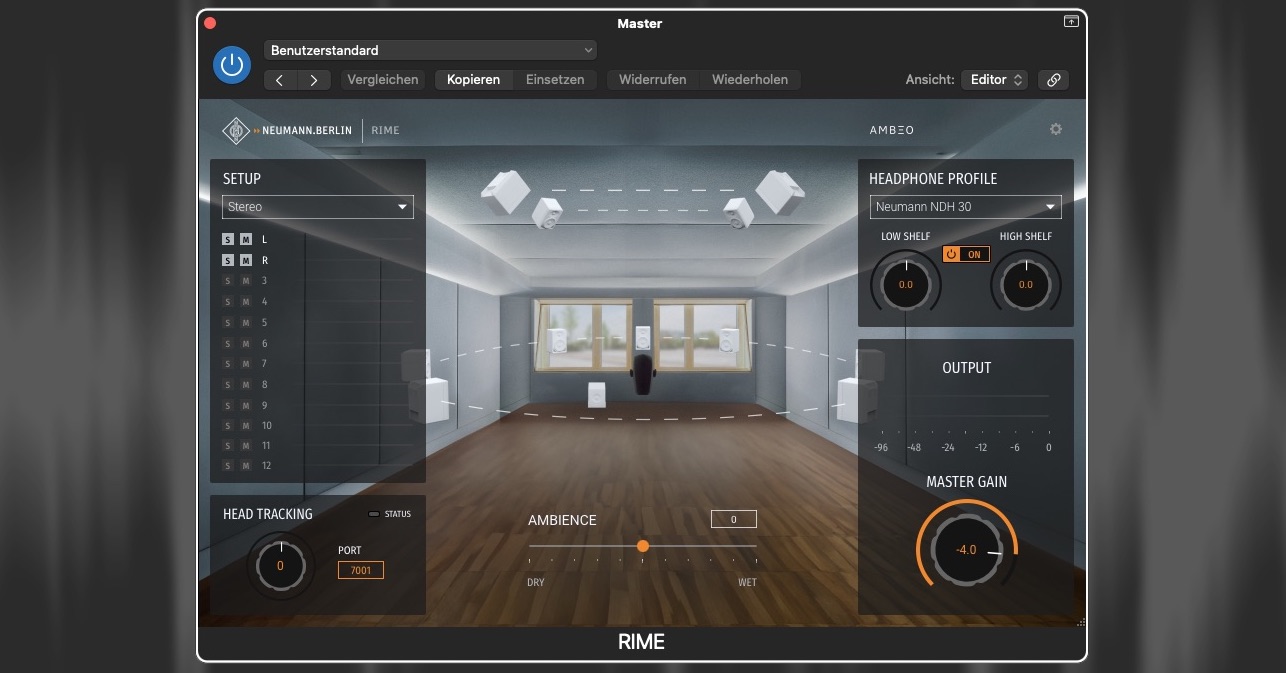Solo channel 10
The height and width of the screenshot is (673, 1286).
click(228, 426)
